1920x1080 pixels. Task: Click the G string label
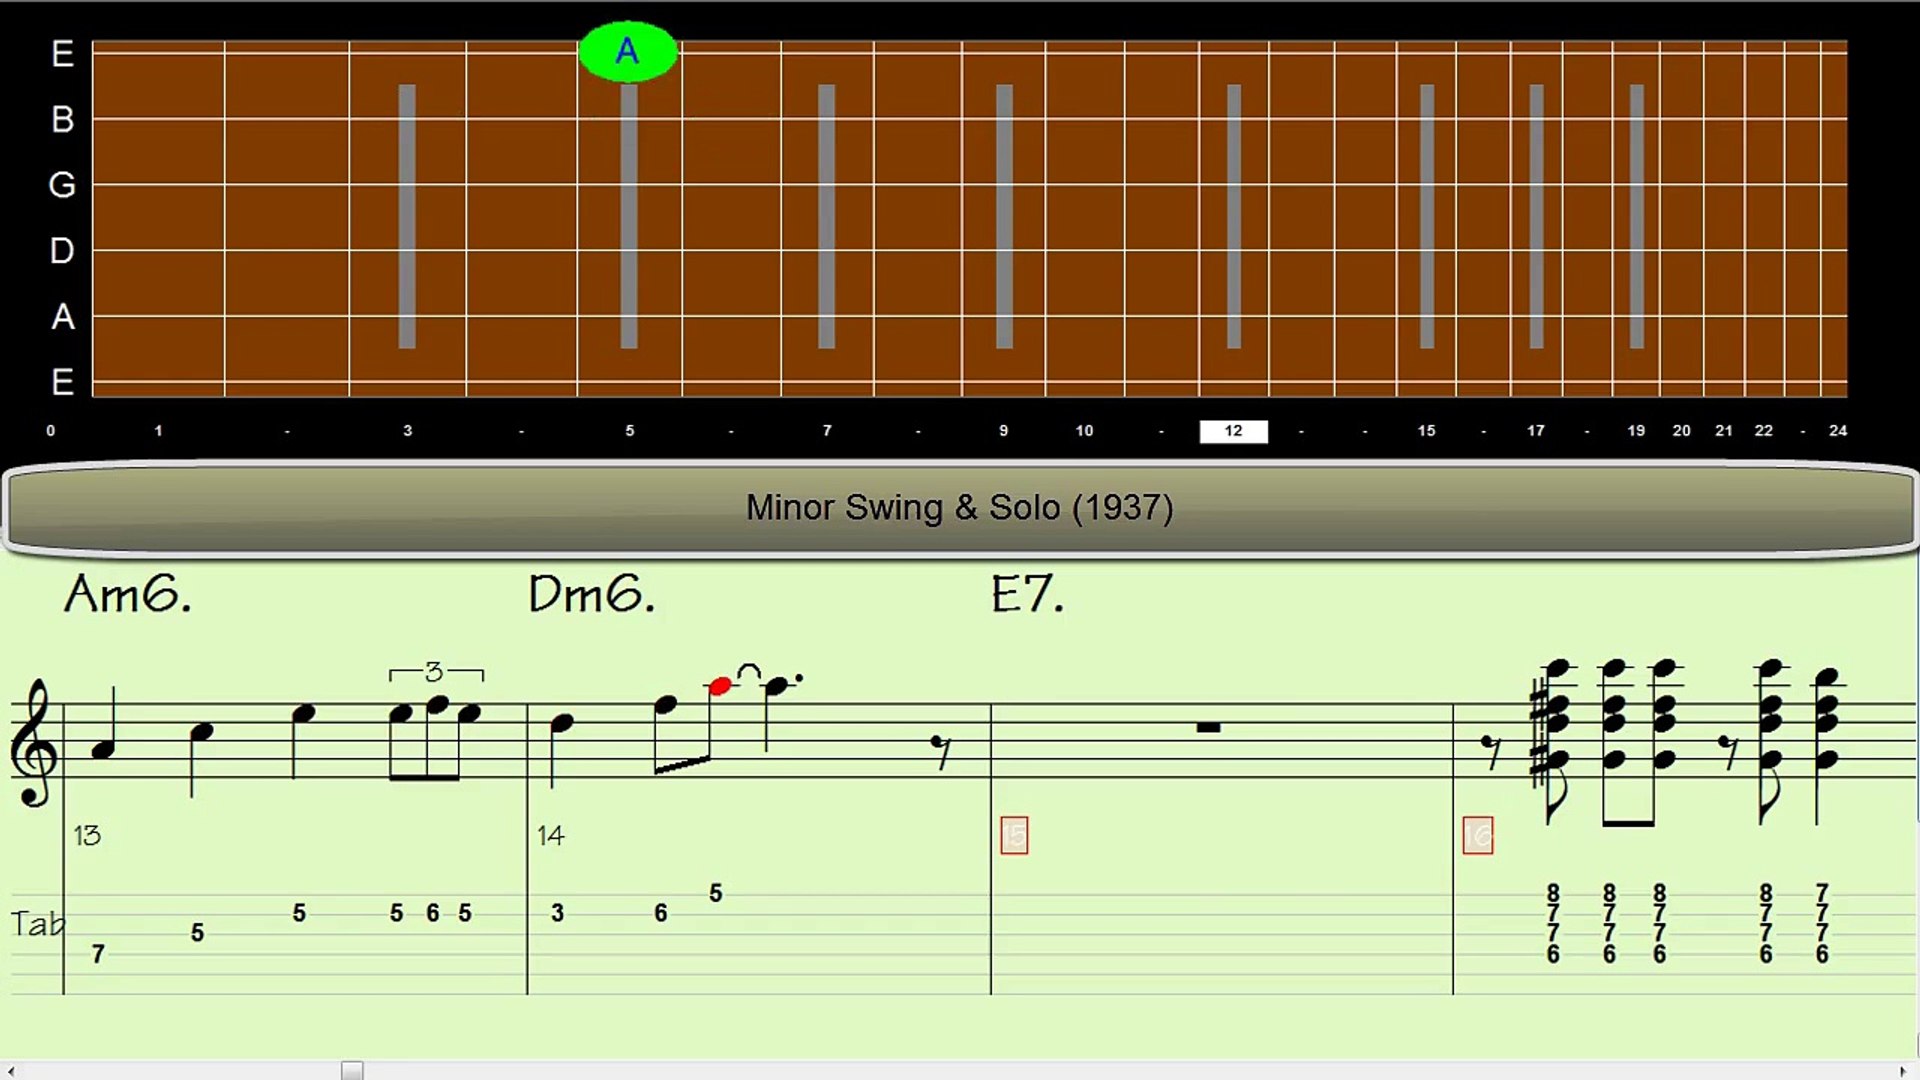point(62,185)
